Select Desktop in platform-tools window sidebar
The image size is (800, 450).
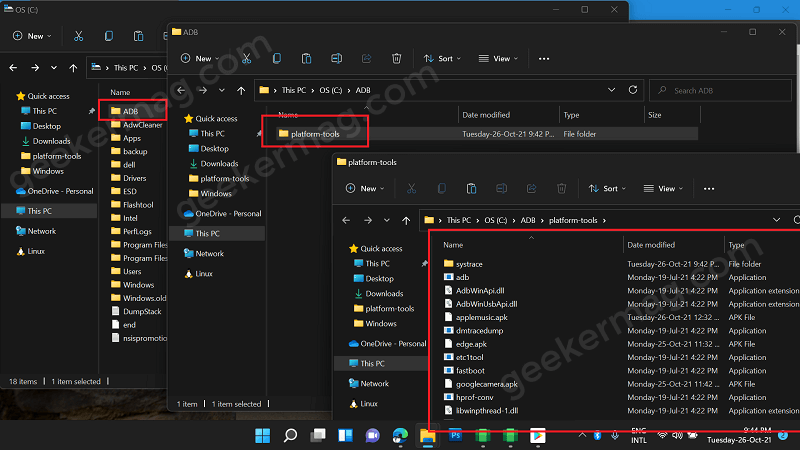point(380,279)
